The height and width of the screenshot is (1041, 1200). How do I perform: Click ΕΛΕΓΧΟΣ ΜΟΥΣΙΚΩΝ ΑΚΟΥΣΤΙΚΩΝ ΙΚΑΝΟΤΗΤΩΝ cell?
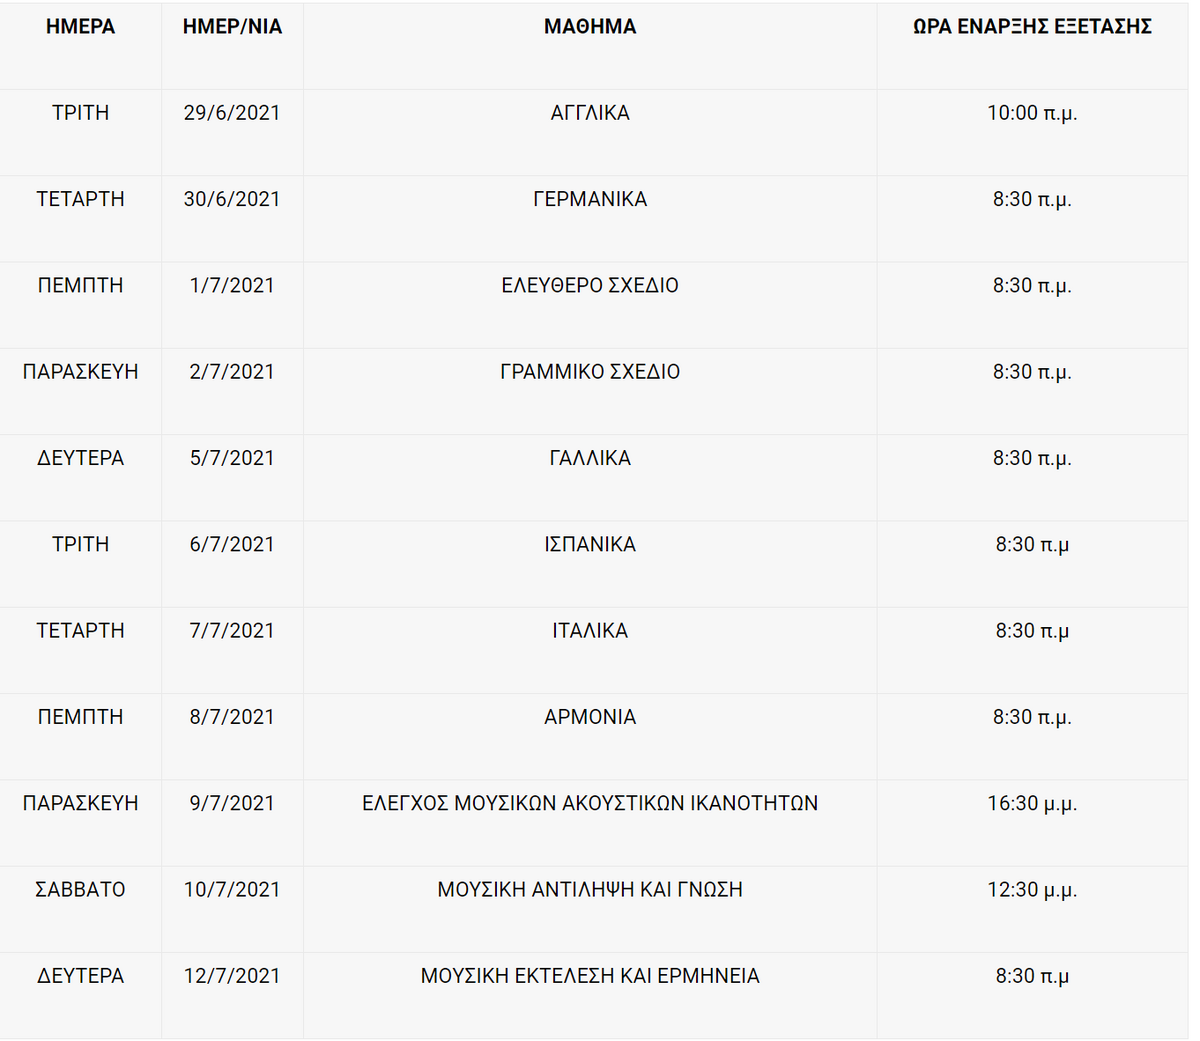(x=590, y=803)
